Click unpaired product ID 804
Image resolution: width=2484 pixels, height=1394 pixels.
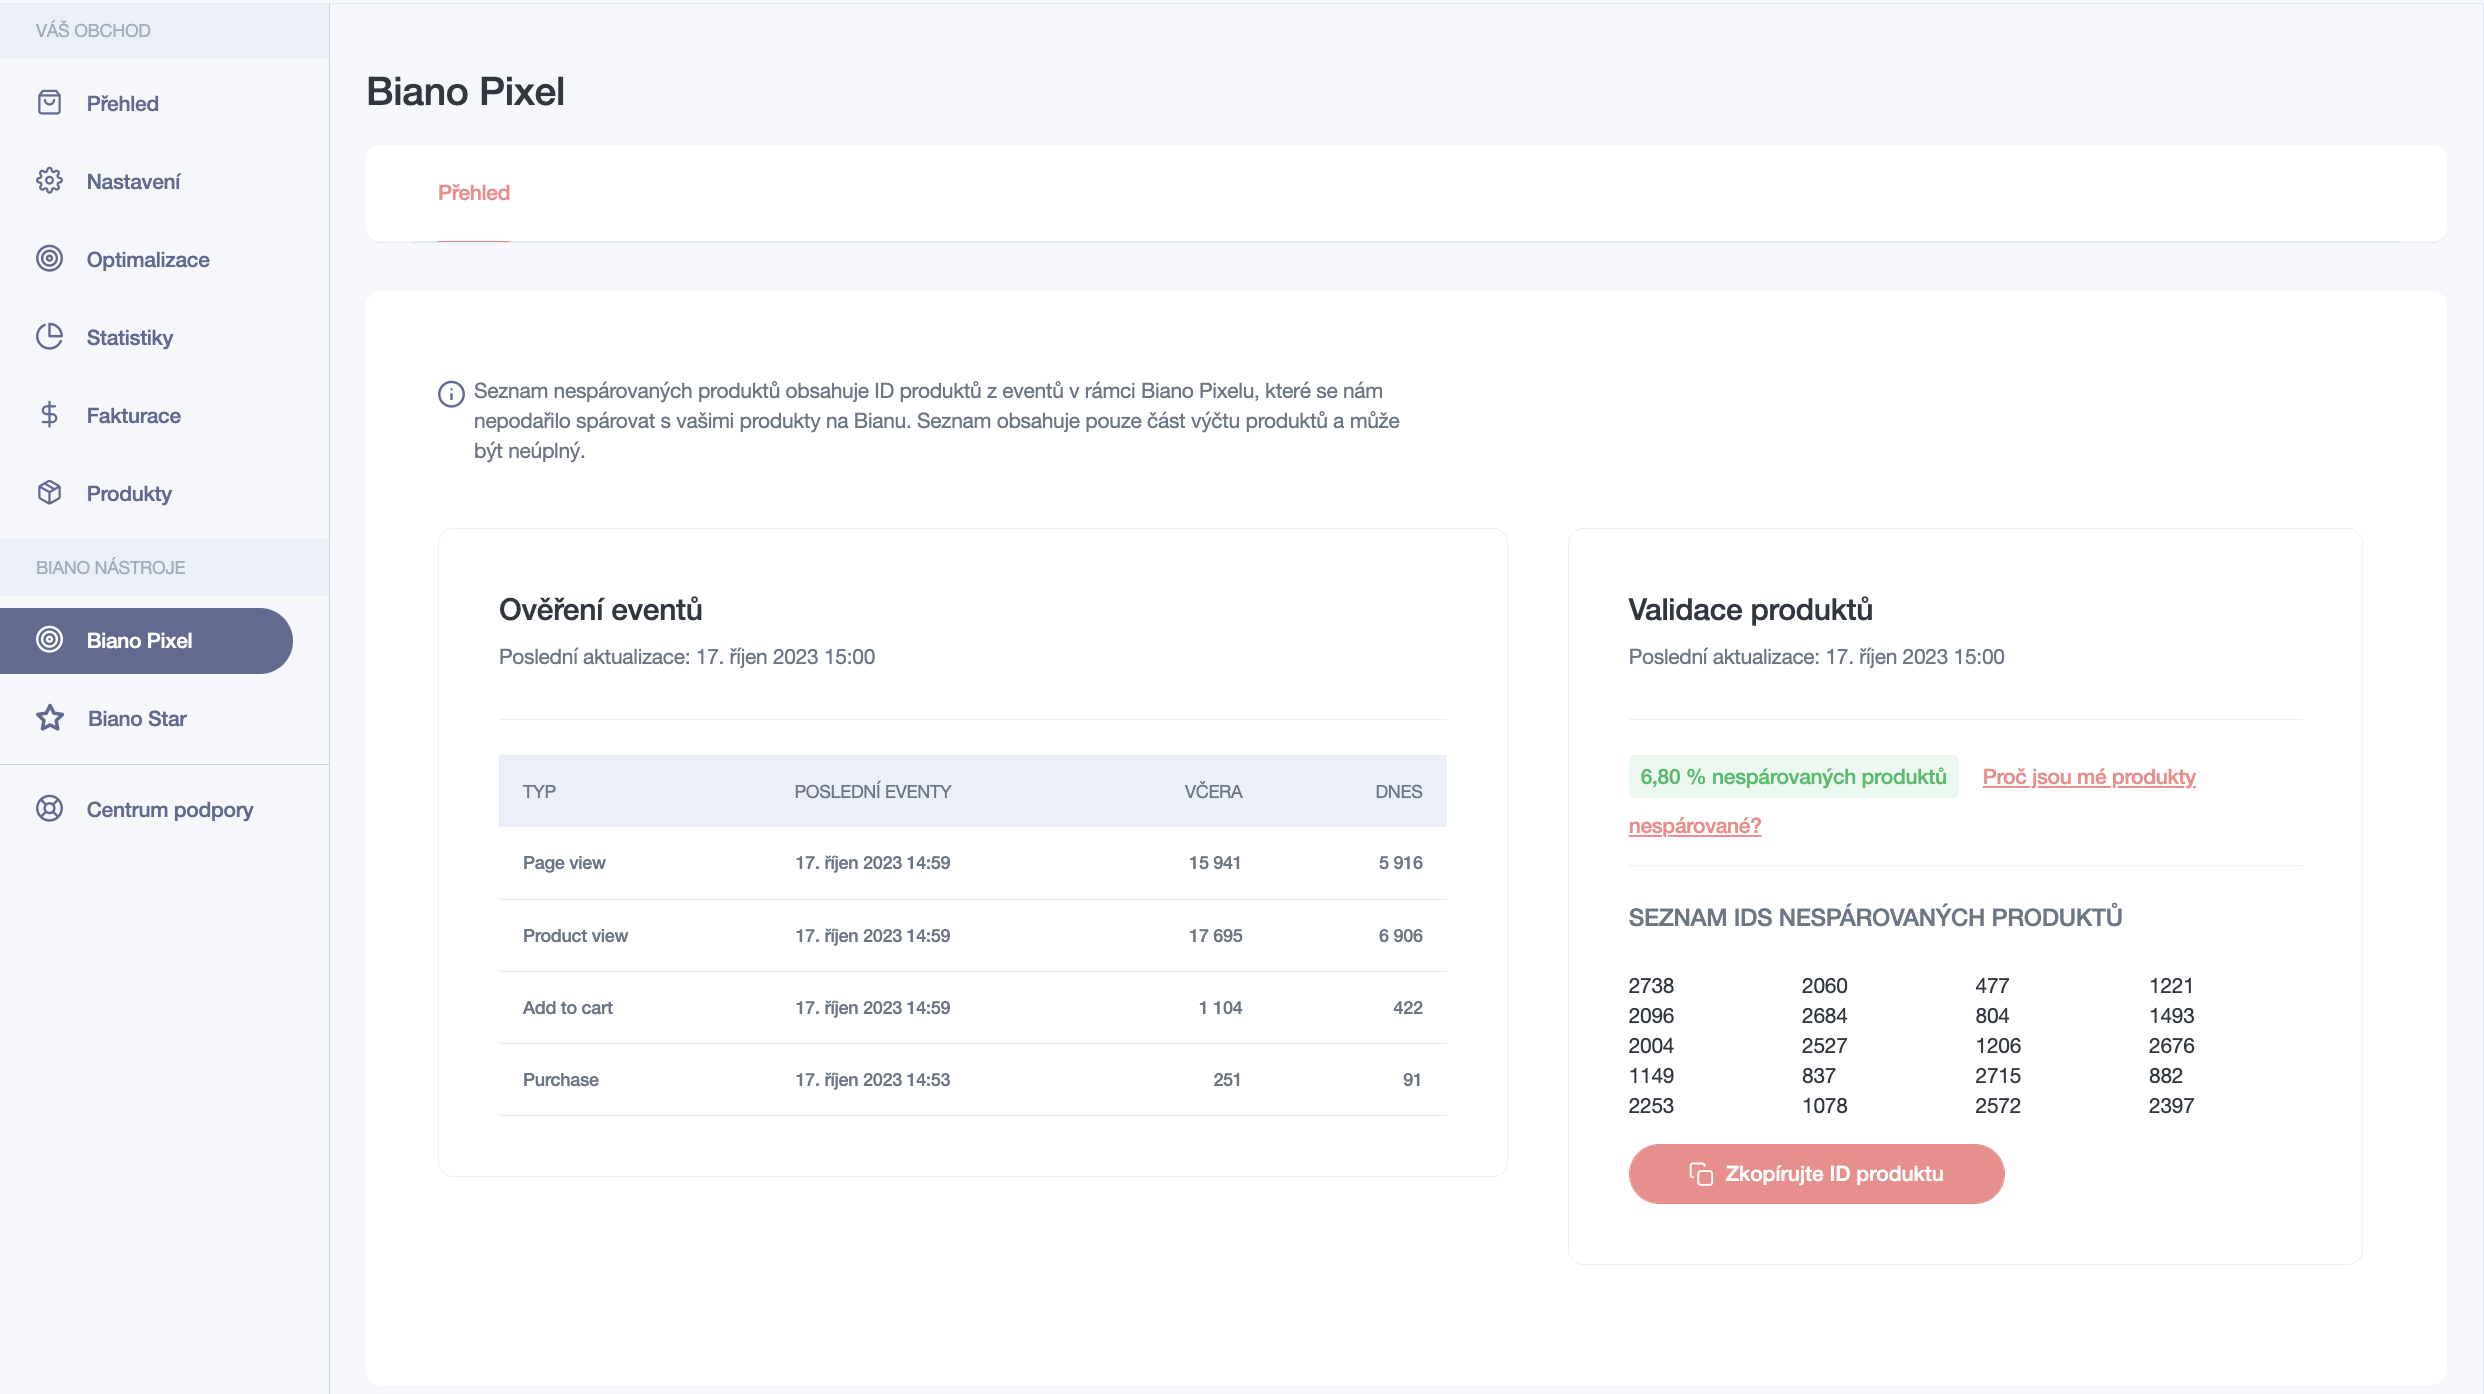pyautogui.click(x=1992, y=1016)
